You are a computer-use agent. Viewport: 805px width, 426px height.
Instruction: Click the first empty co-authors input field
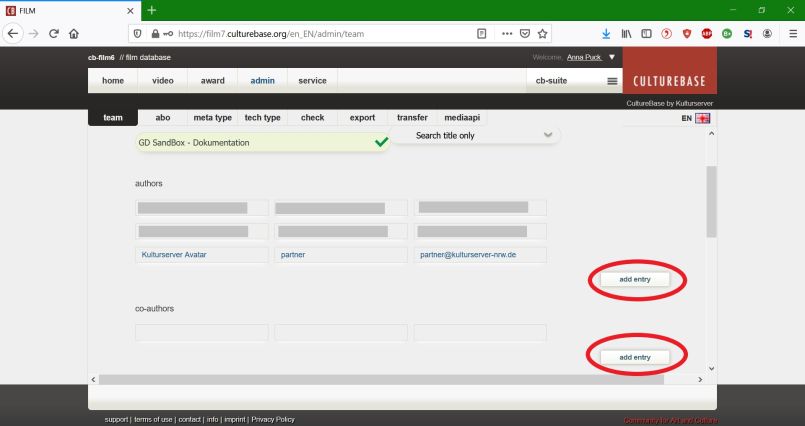tap(201, 333)
